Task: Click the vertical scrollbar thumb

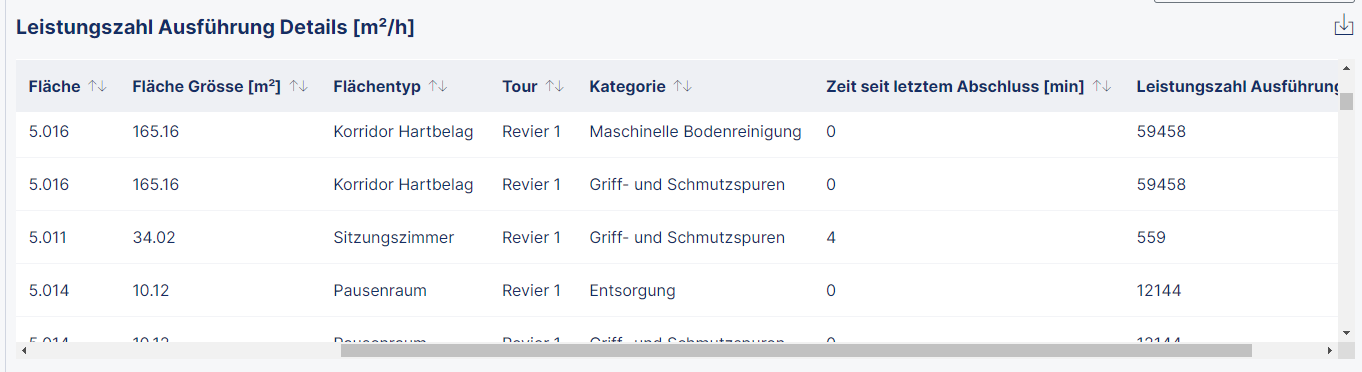Action: tap(1347, 101)
